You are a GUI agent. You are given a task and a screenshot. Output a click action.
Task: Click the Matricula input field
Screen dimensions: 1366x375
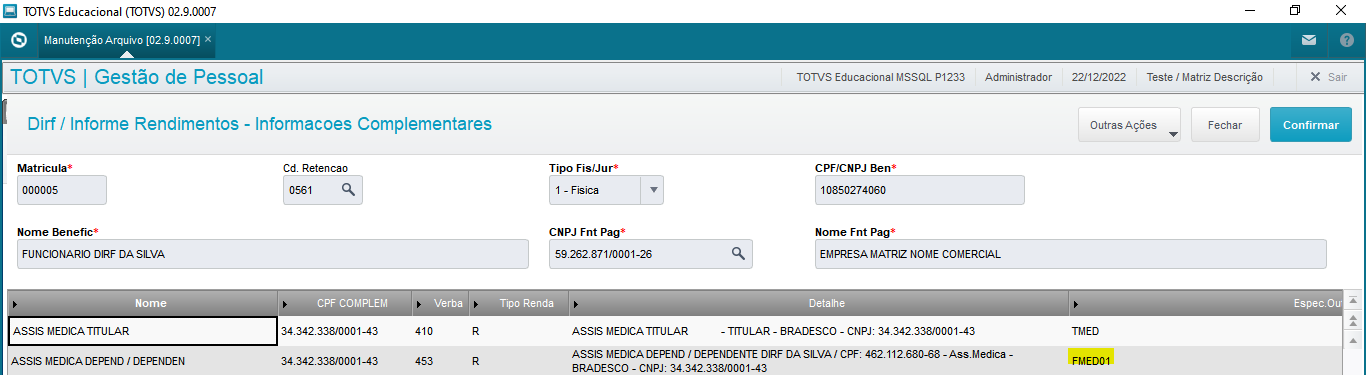[62, 190]
